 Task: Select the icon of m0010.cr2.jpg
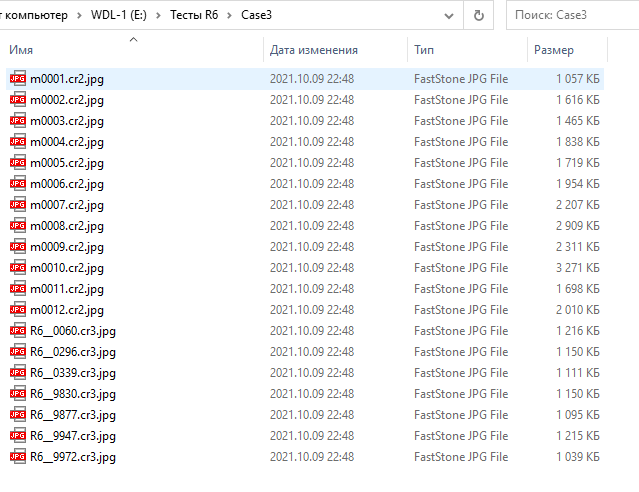pyautogui.click(x=17, y=267)
